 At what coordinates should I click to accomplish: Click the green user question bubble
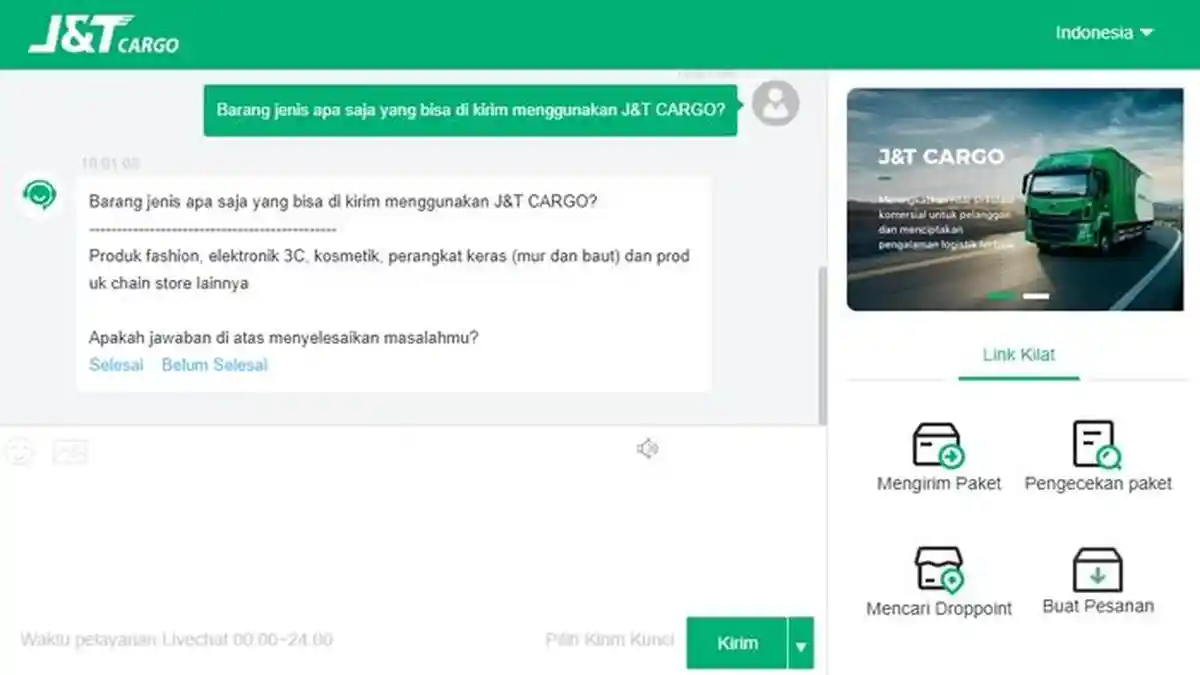(471, 110)
